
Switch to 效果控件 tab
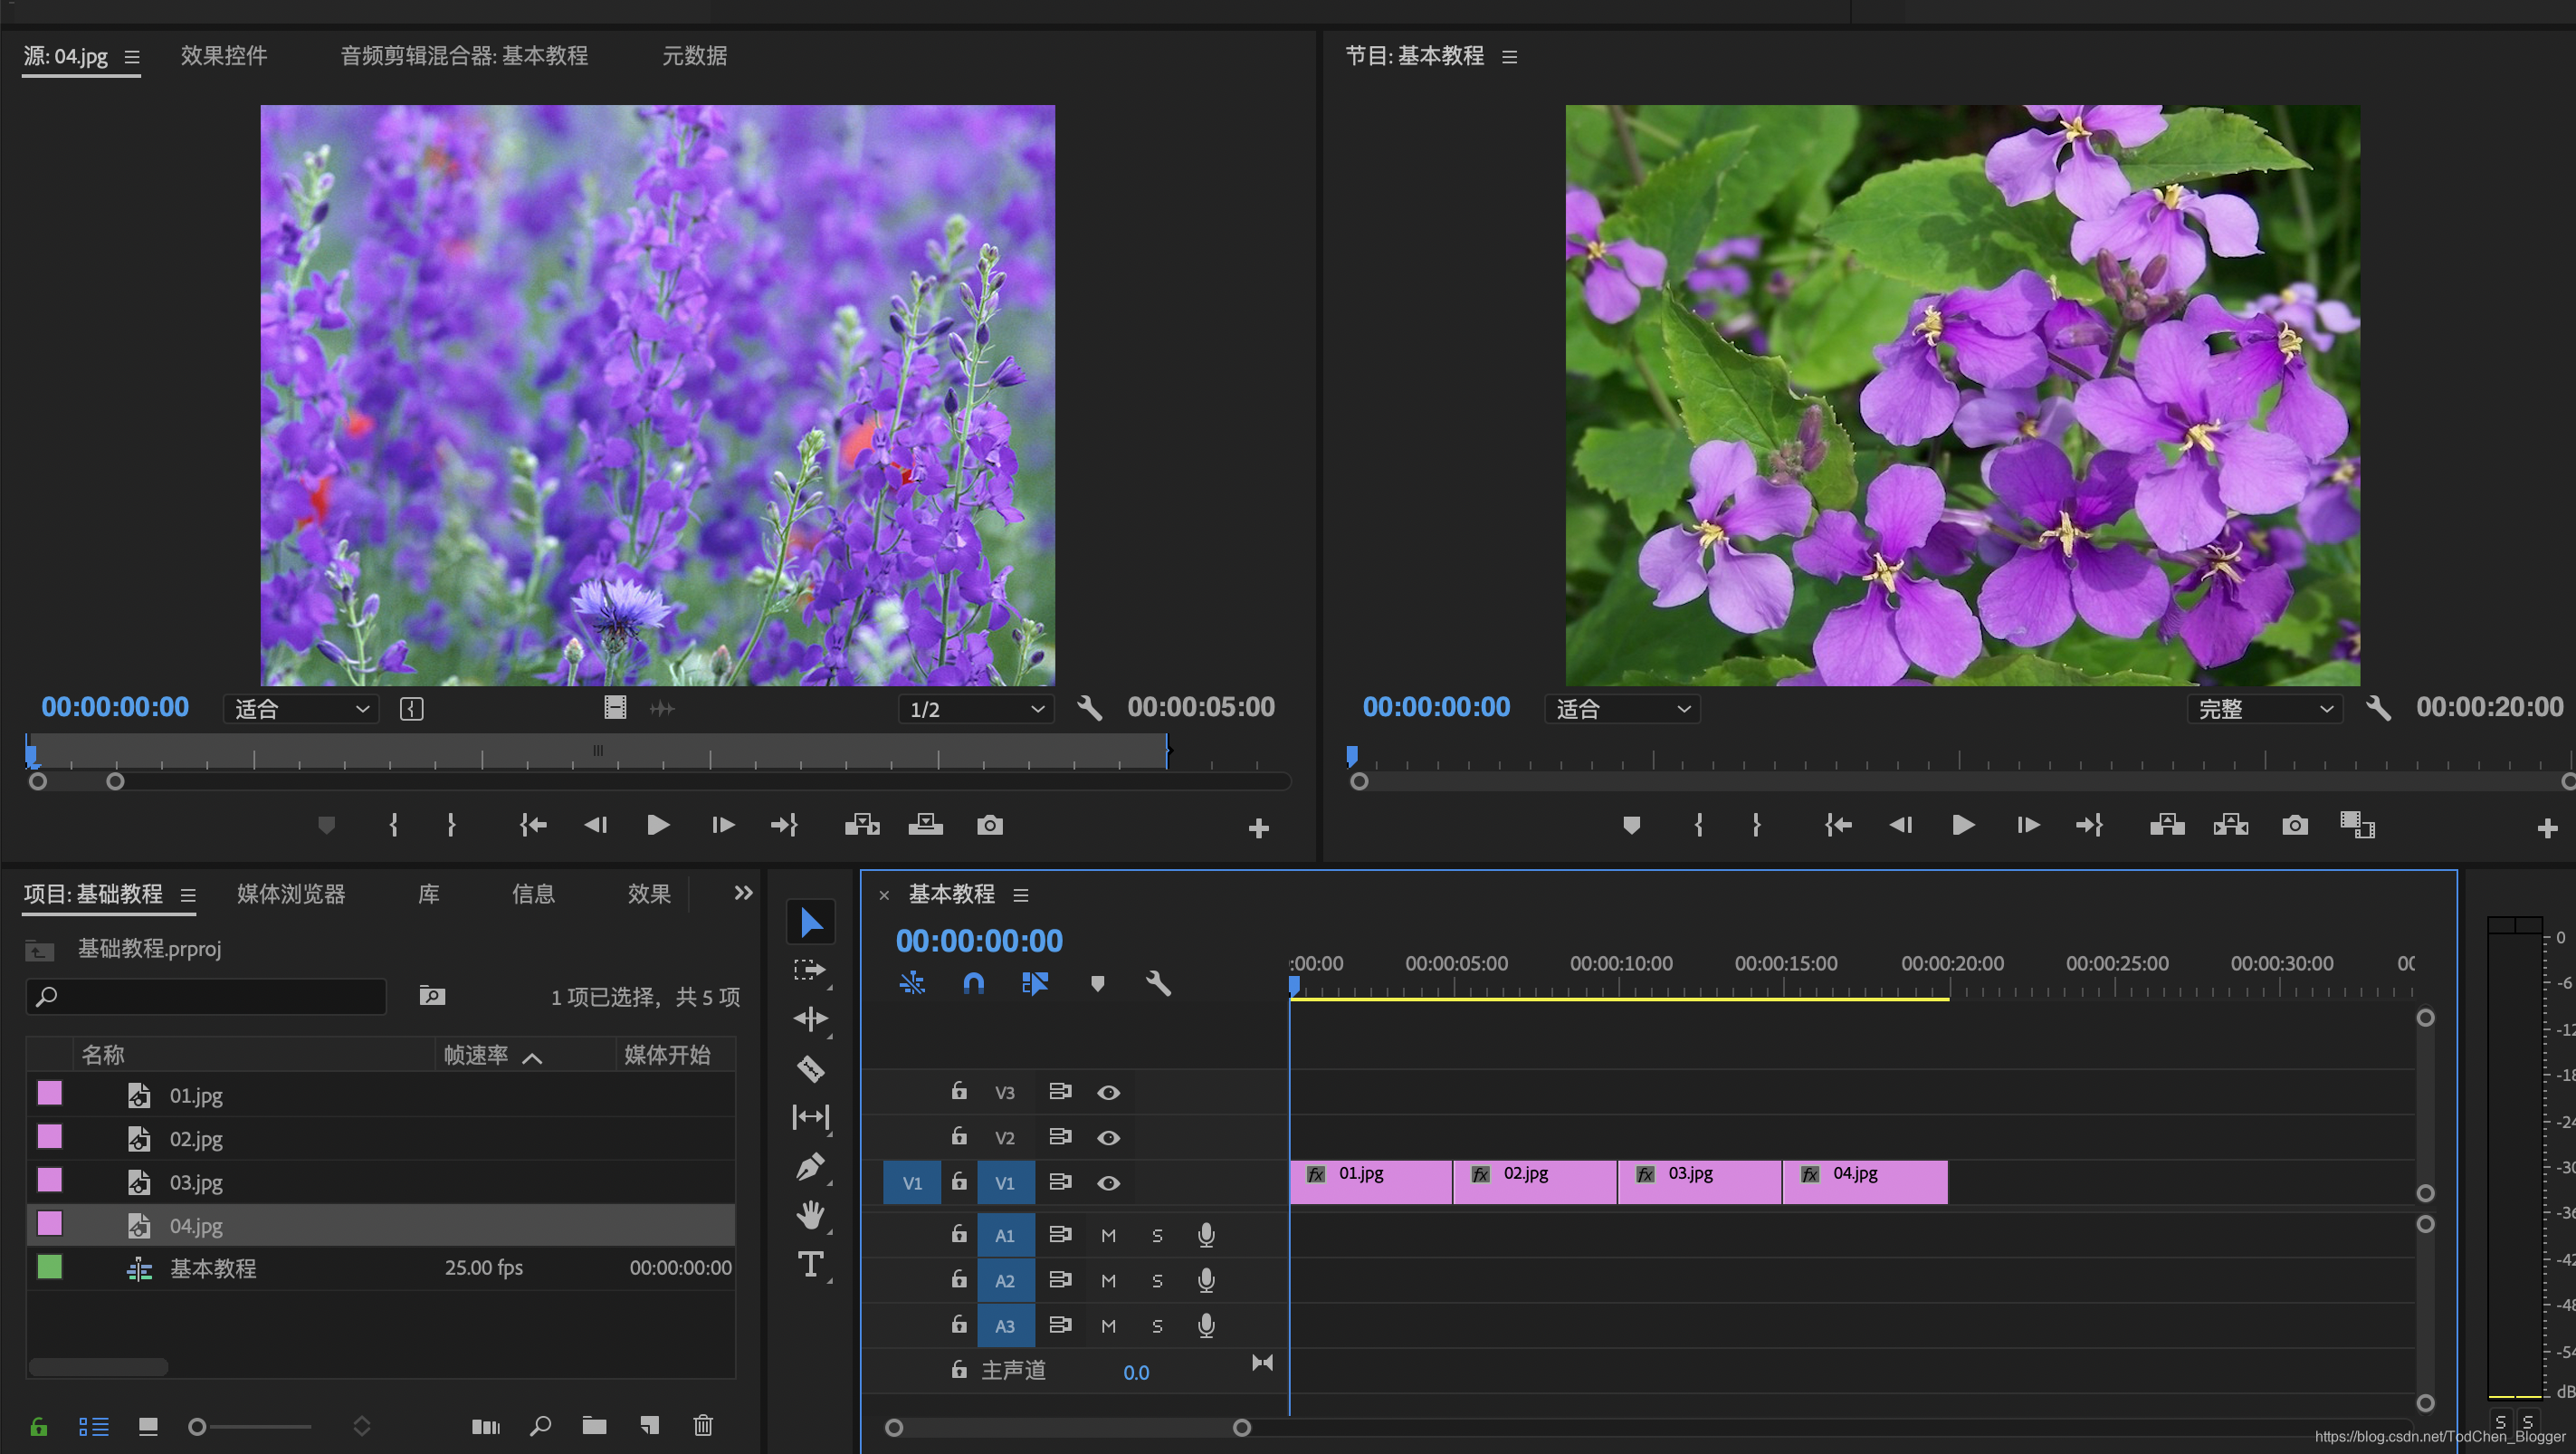[224, 56]
